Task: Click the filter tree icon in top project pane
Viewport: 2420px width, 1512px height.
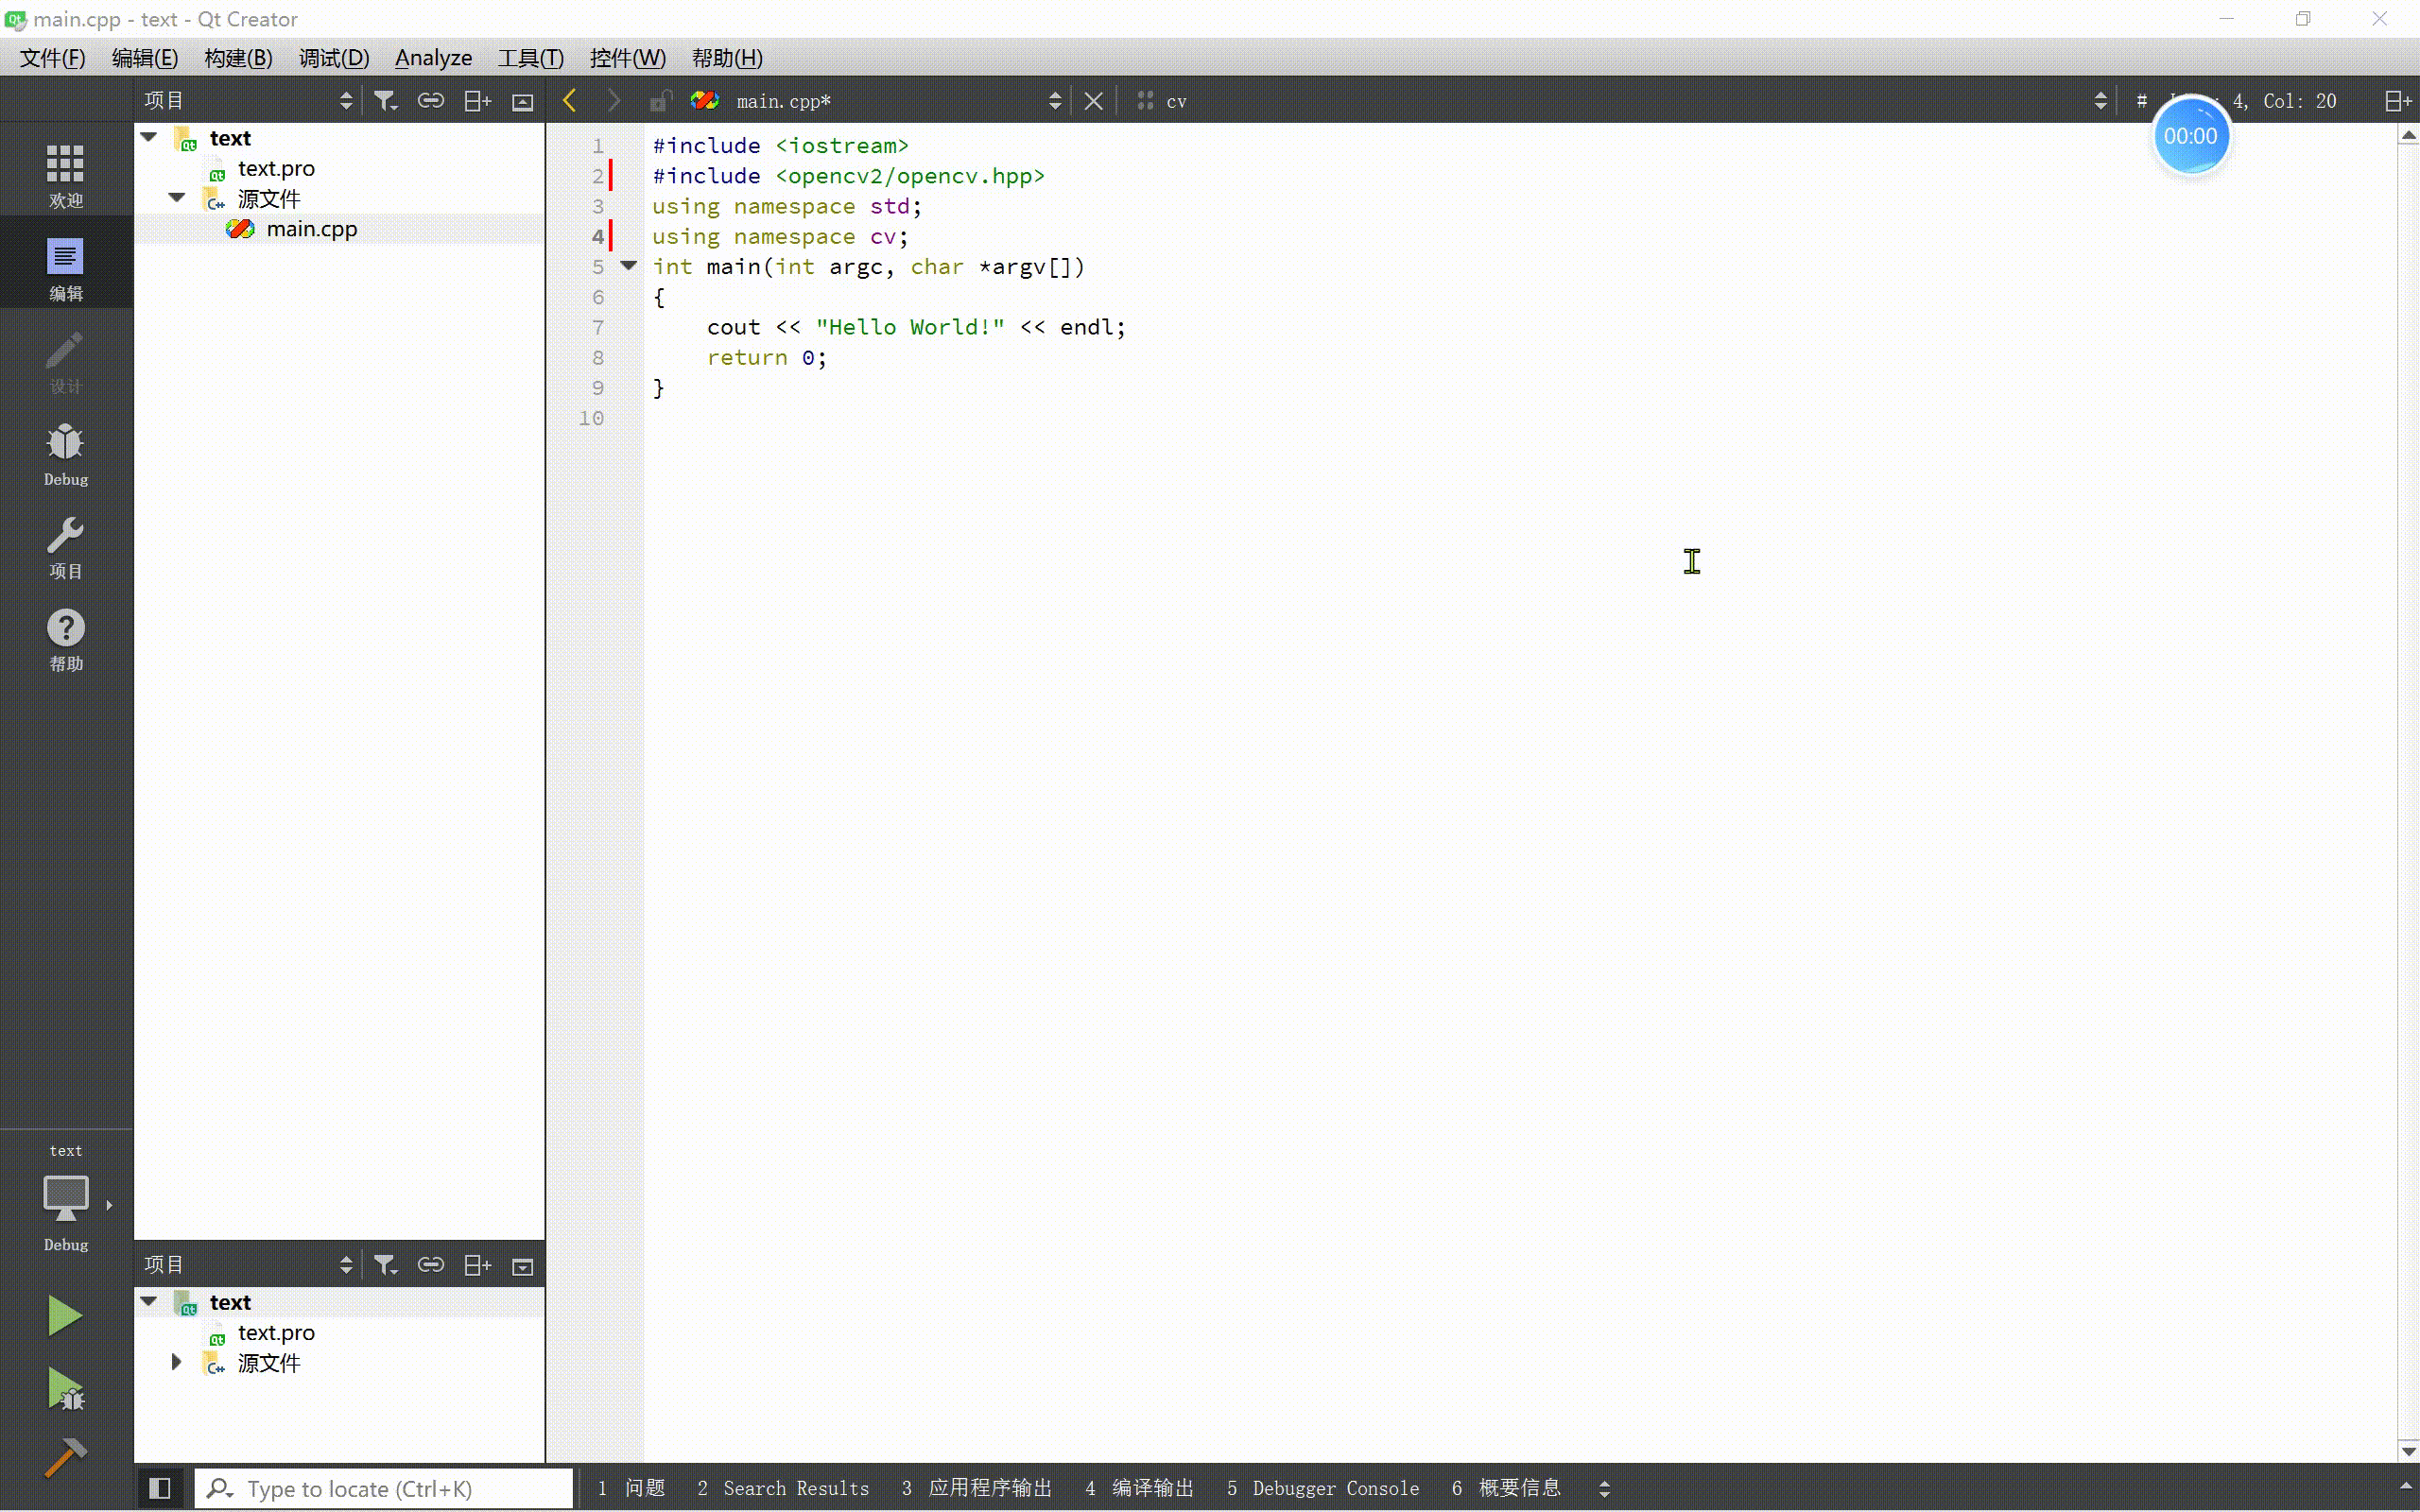Action: click(x=385, y=101)
